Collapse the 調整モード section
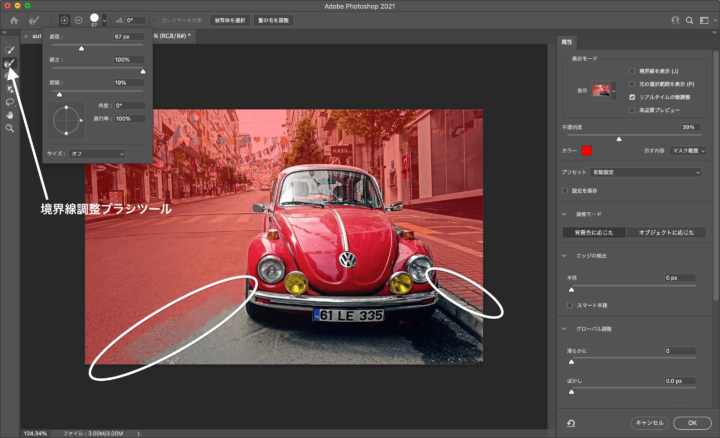This screenshot has height=438, width=720. click(564, 214)
